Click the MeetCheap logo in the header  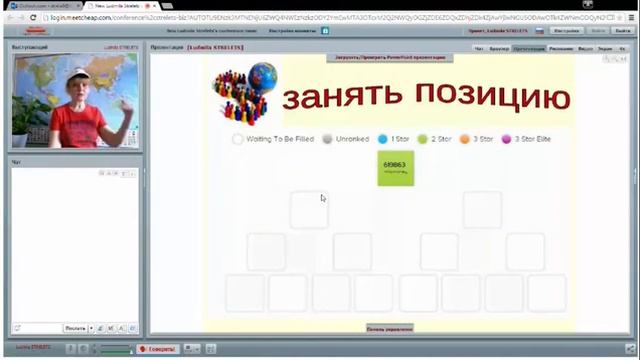36,31
